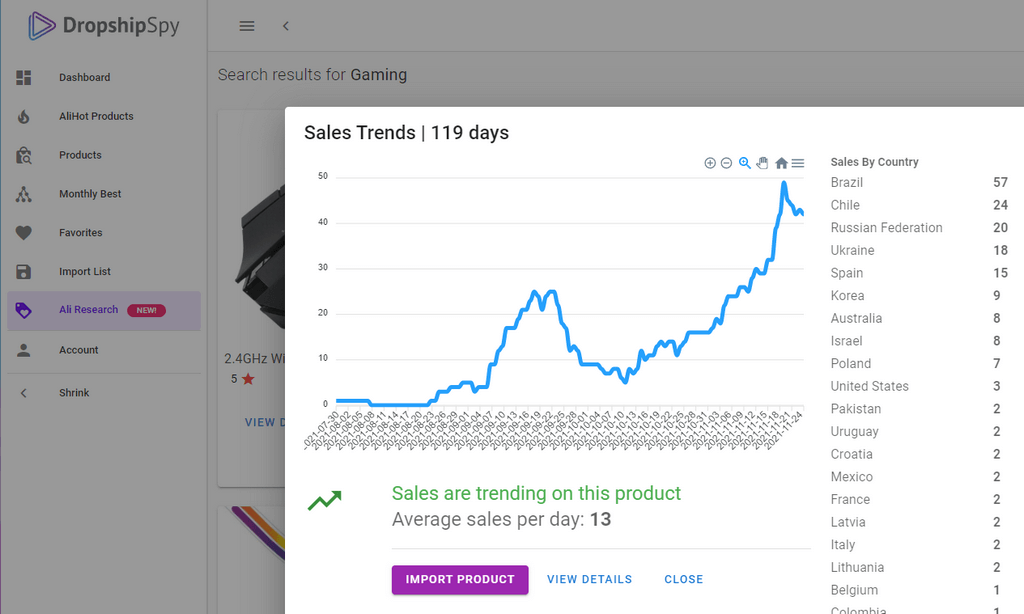Open the Dashboard section
This screenshot has width=1024, height=614.
coord(84,77)
